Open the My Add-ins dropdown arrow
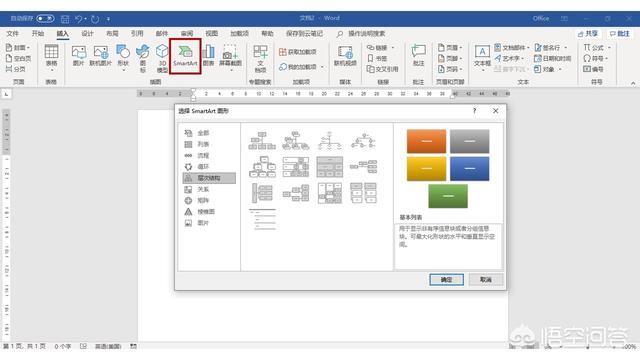The width and height of the screenshot is (640, 360). click(x=322, y=67)
